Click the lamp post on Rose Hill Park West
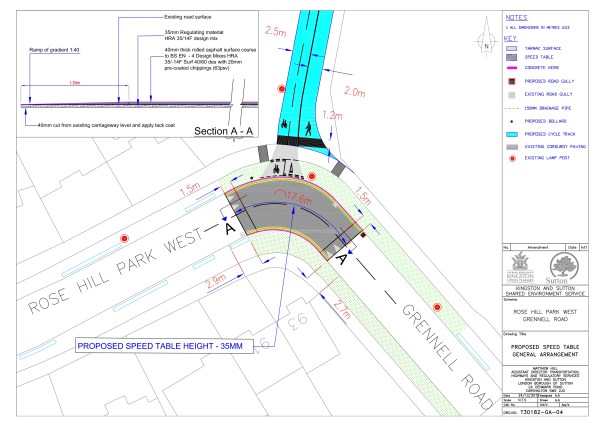Screen dimensions: 605x427 pyautogui.click(x=124, y=238)
